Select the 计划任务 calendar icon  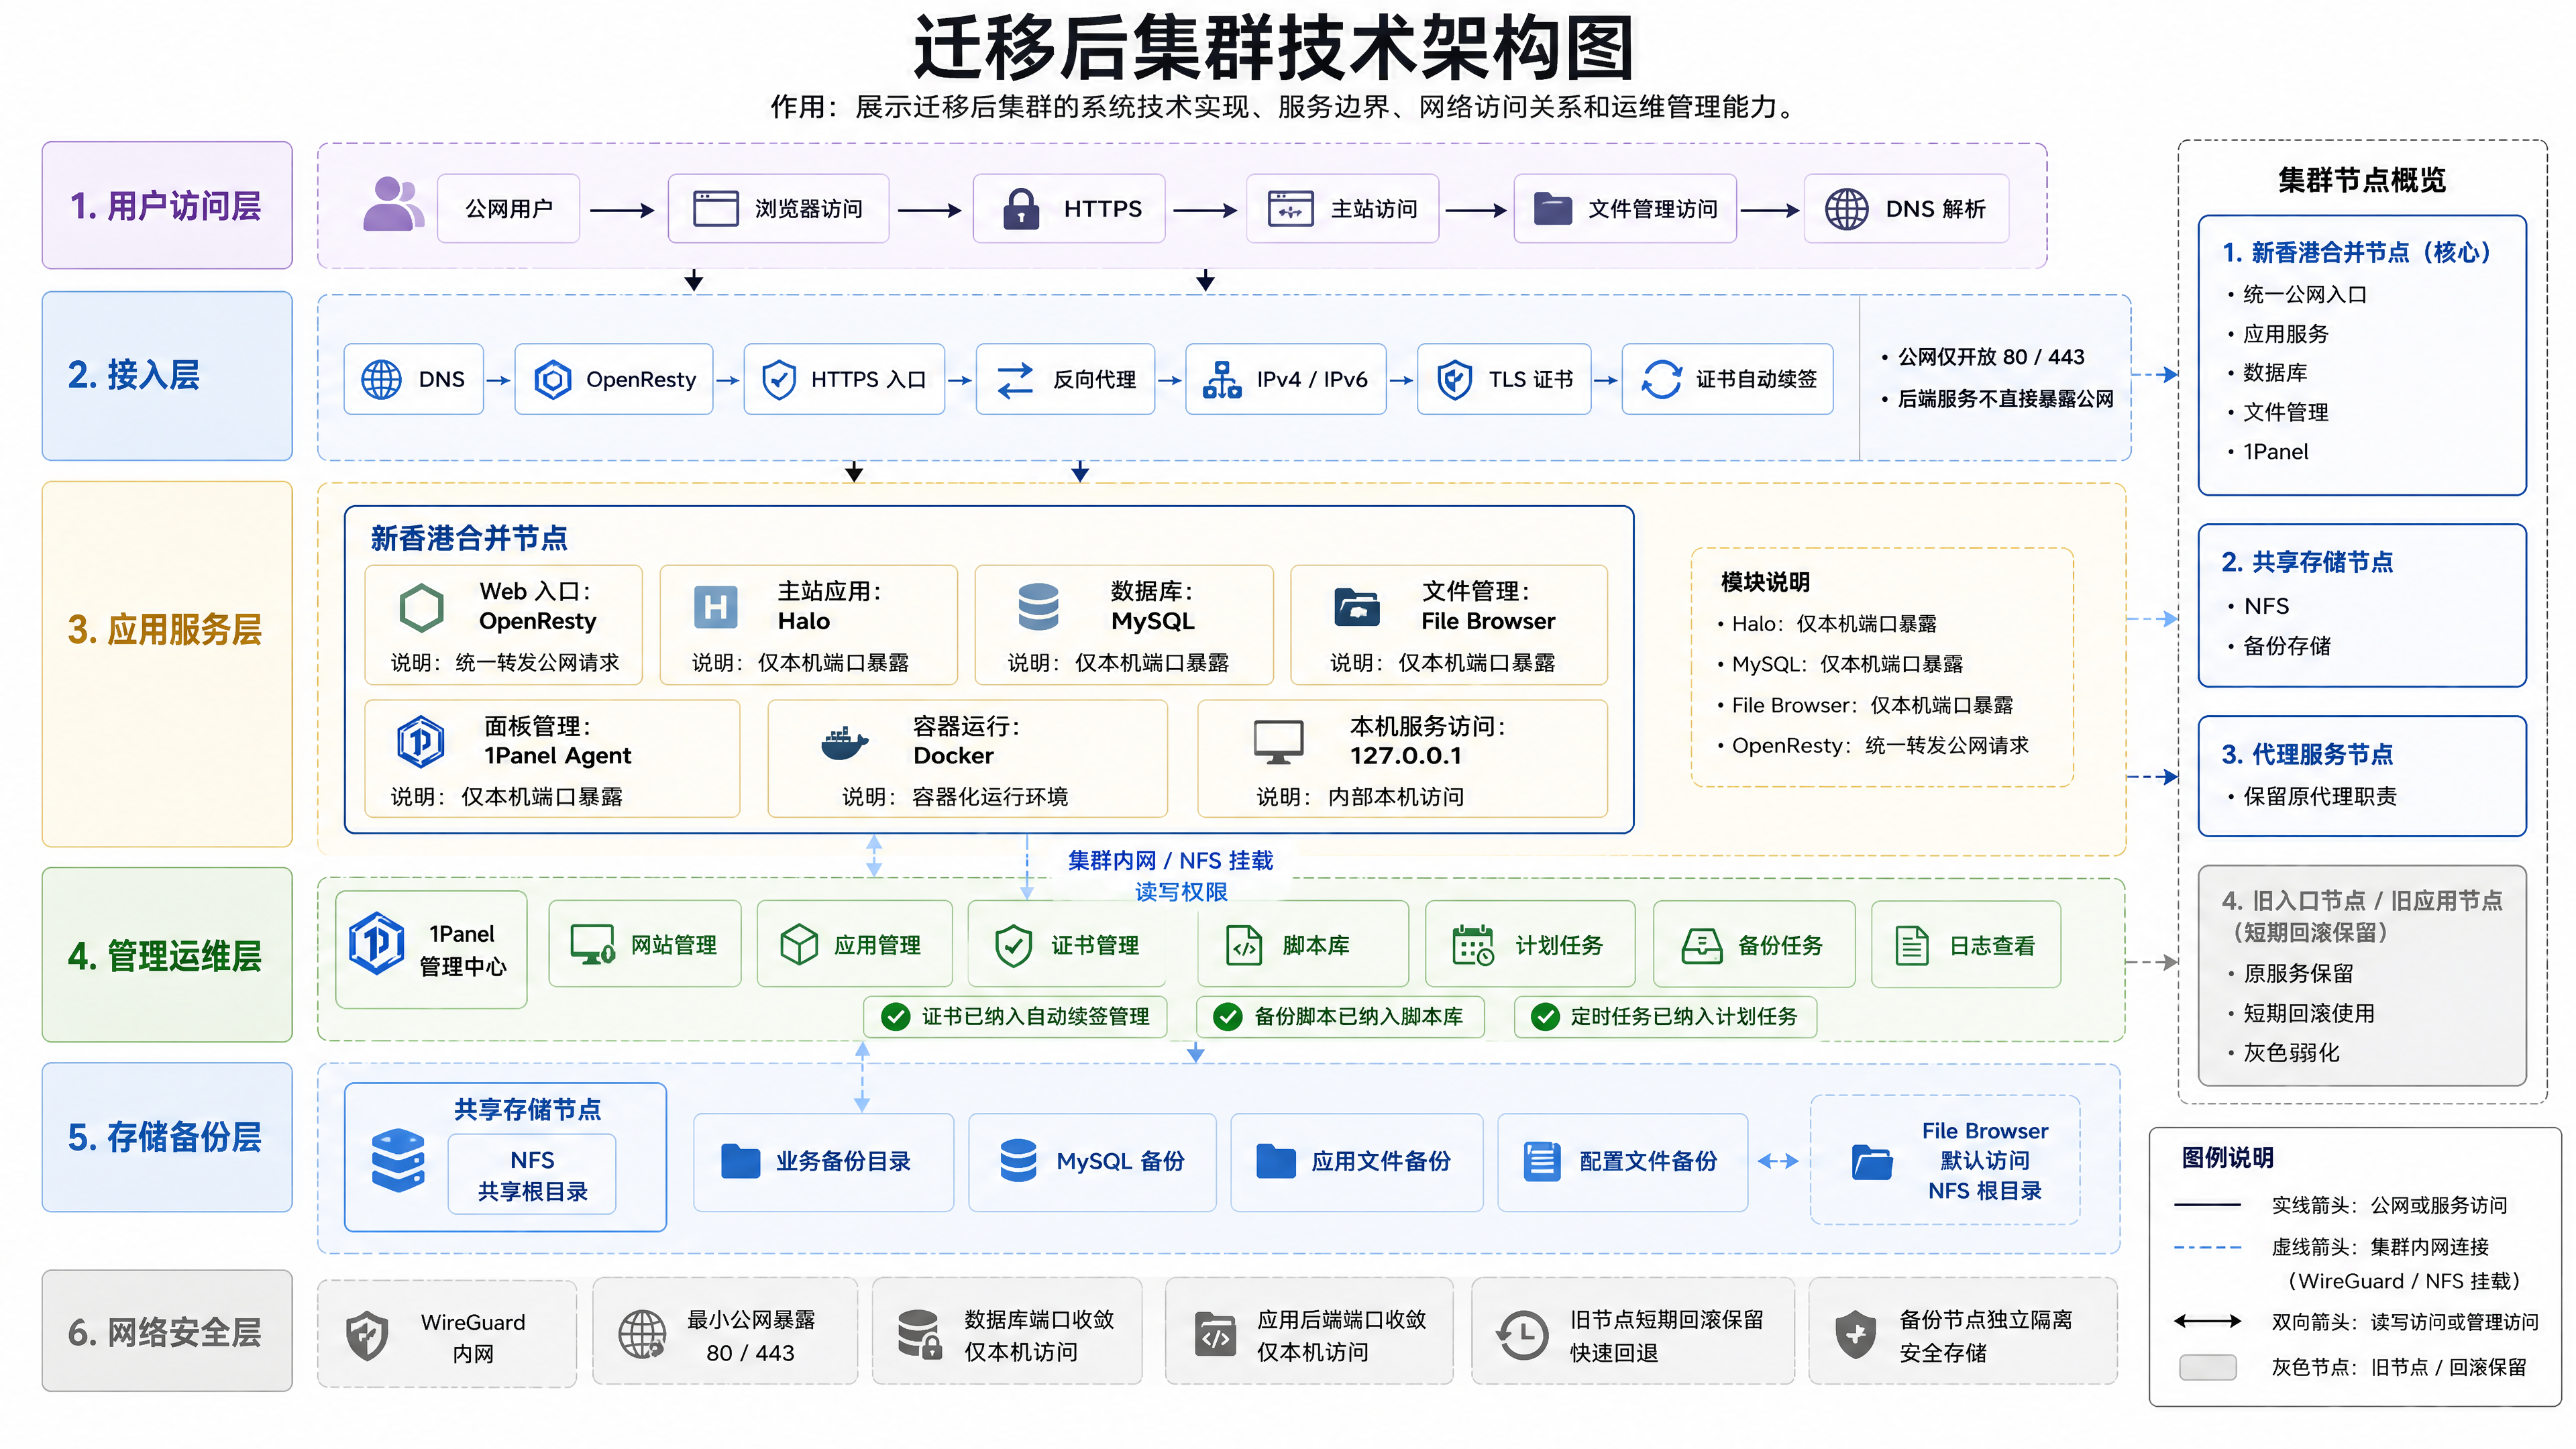(1473, 945)
